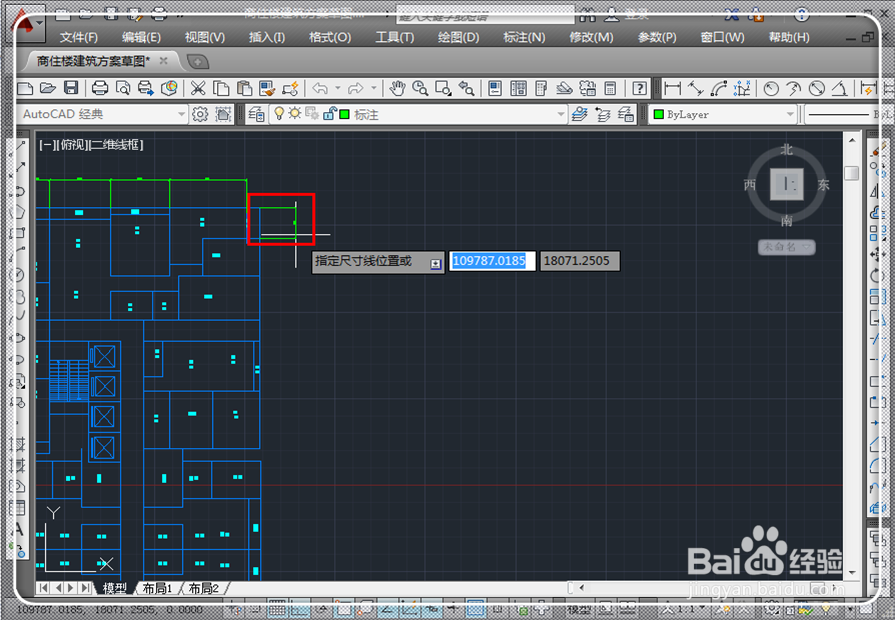Select the Match Properties brush icon
The image size is (895, 620).
(267, 88)
